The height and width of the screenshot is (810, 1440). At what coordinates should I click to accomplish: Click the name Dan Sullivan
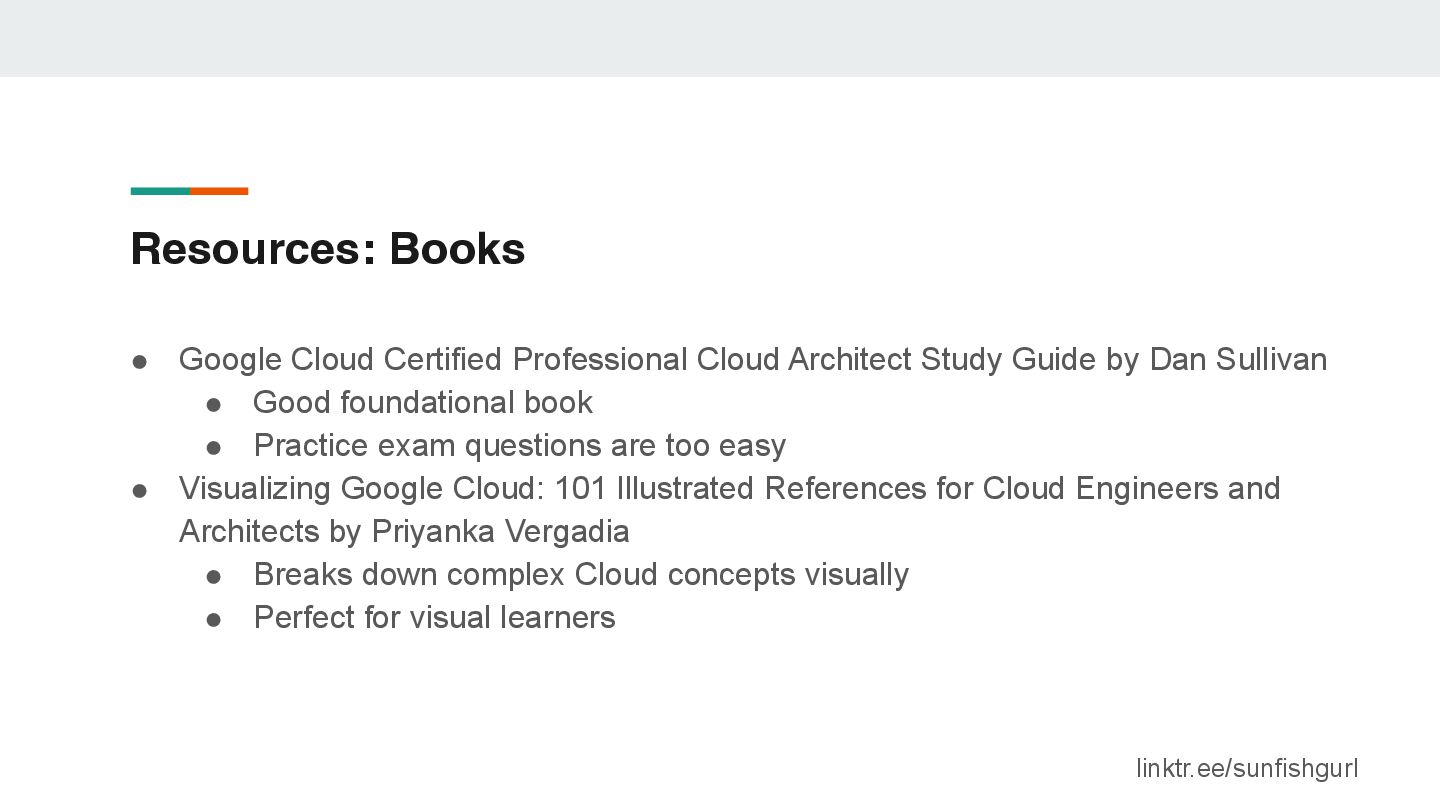coord(1238,359)
